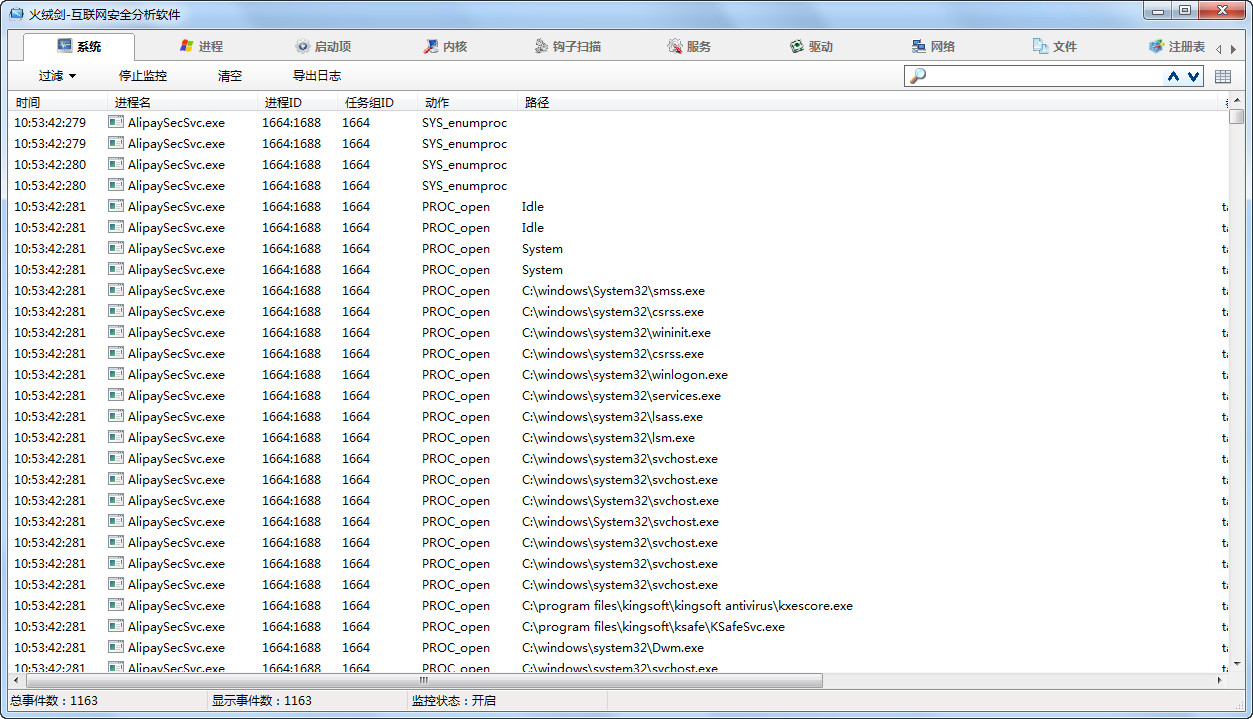Click the 总事件数：1163 status text
The height and width of the screenshot is (719, 1253).
pos(54,701)
